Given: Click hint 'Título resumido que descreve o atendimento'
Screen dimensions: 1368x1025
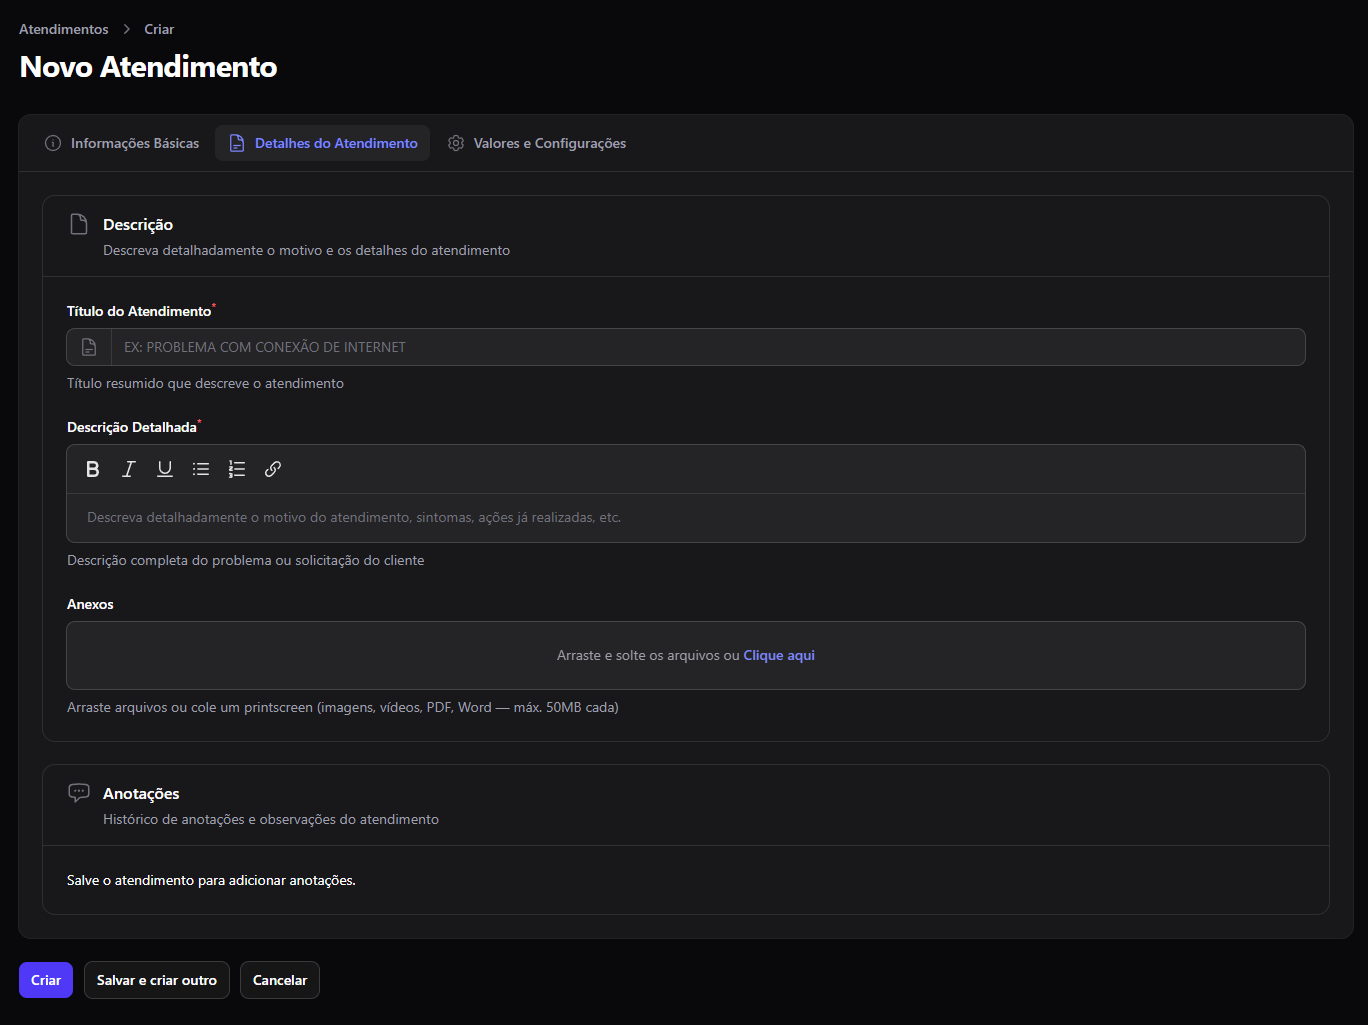Looking at the screenshot, I should pyautogui.click(x=205, y=383).
